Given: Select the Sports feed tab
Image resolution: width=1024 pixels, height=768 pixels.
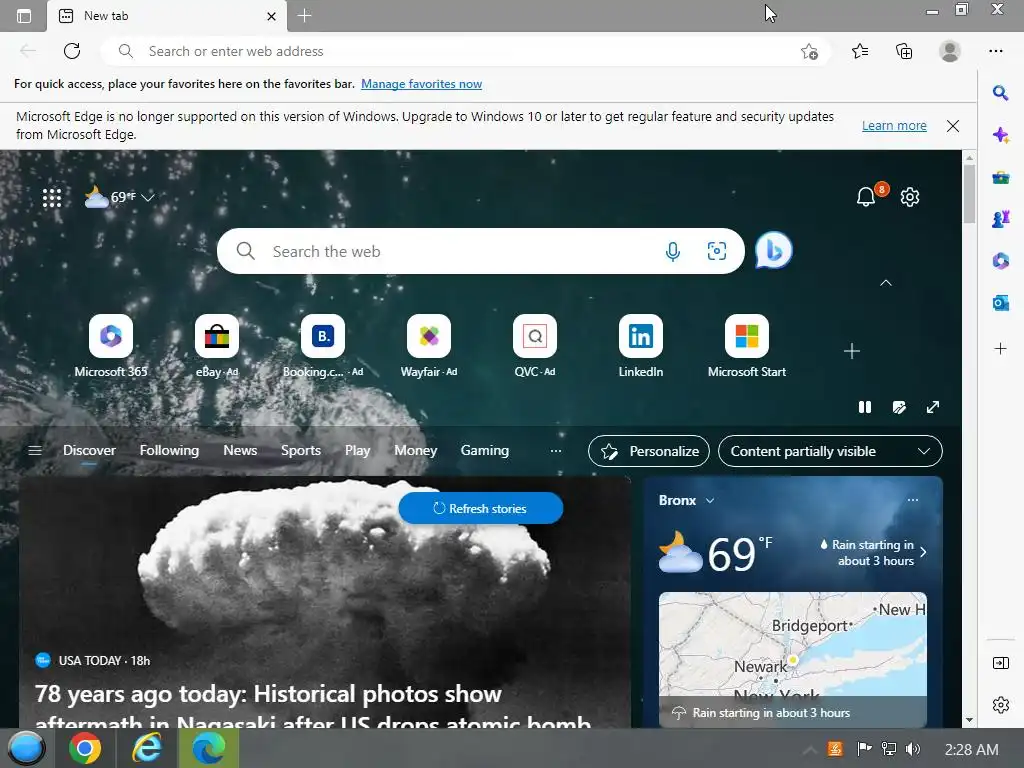Looking at the screenshot, I should click(301, 450).
